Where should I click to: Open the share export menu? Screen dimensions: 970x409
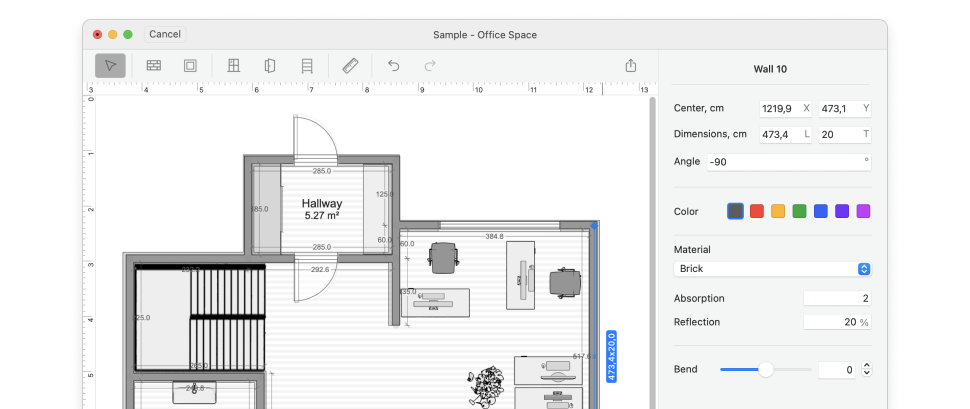coord(630,66)
